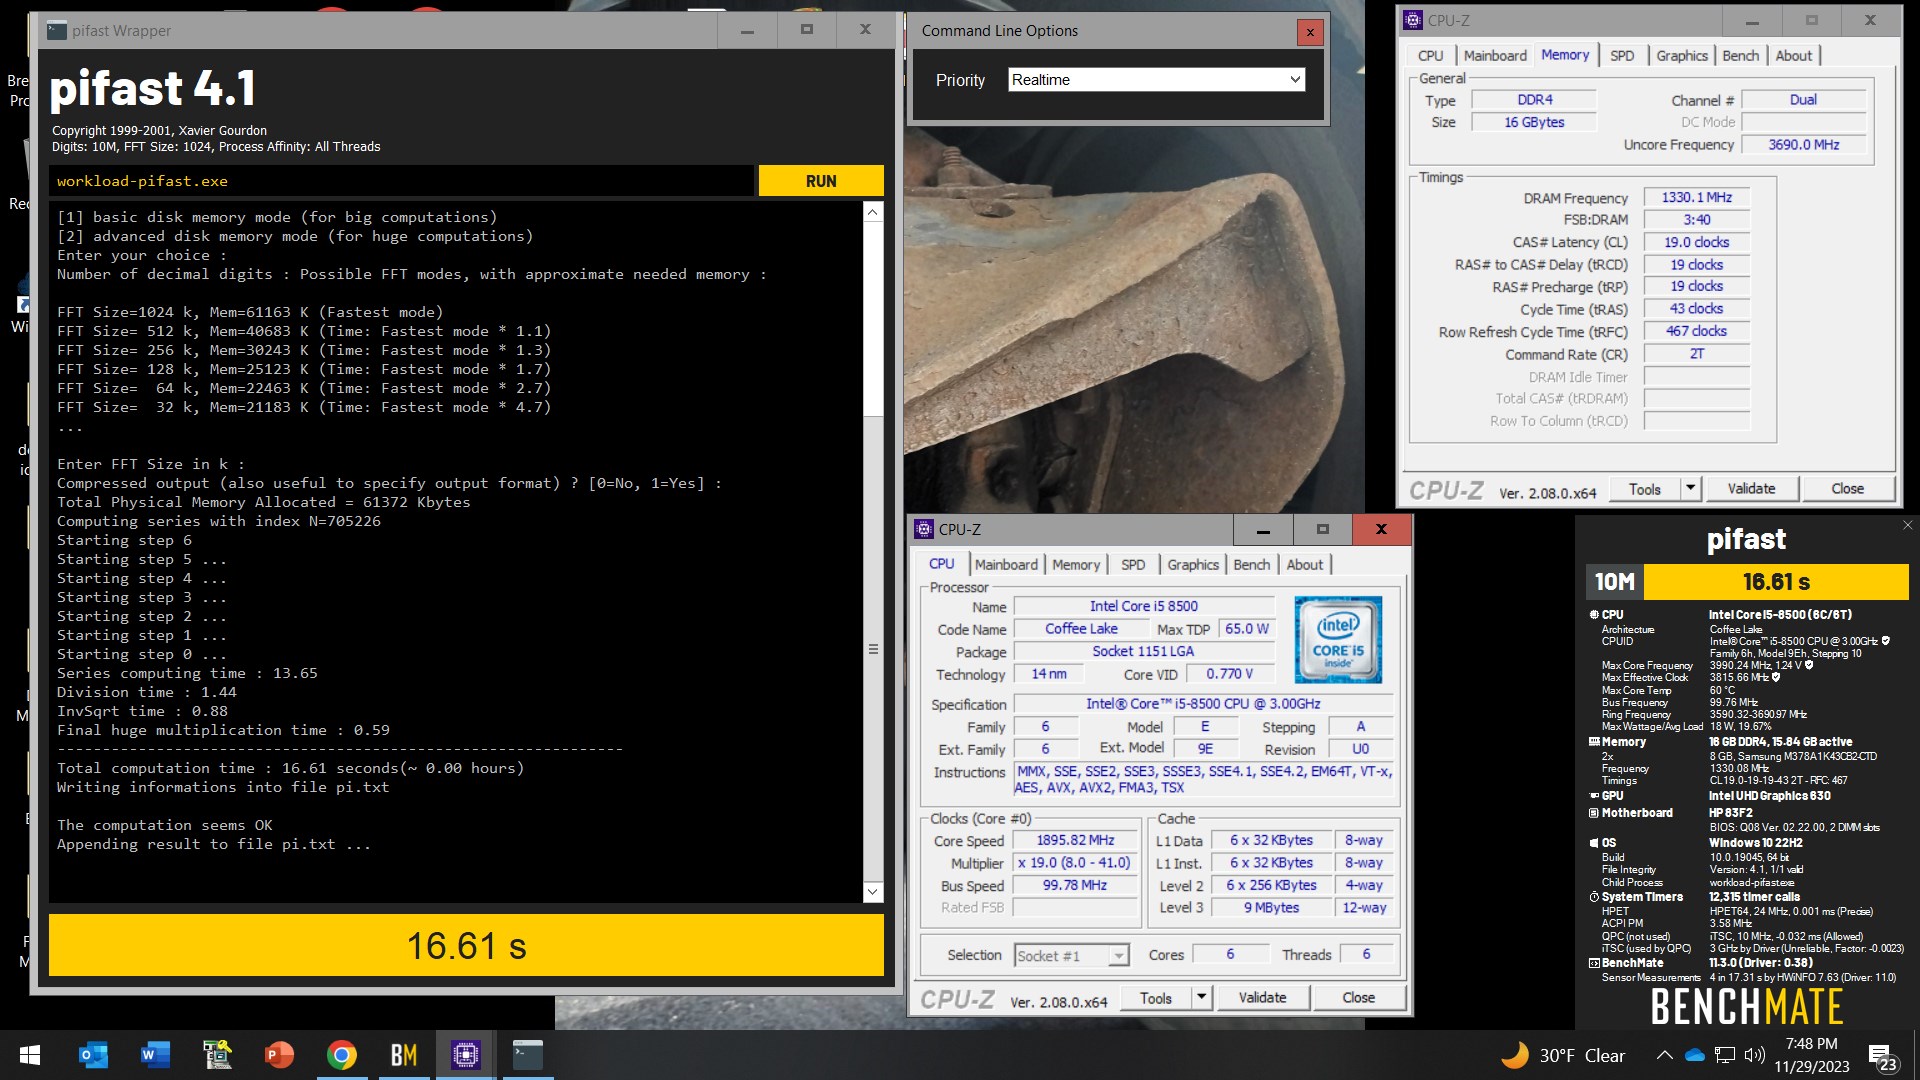Viewport: 1920px width, 1080px height.
Task: Close the Command Line Options window
Action: coord(1310,32)
